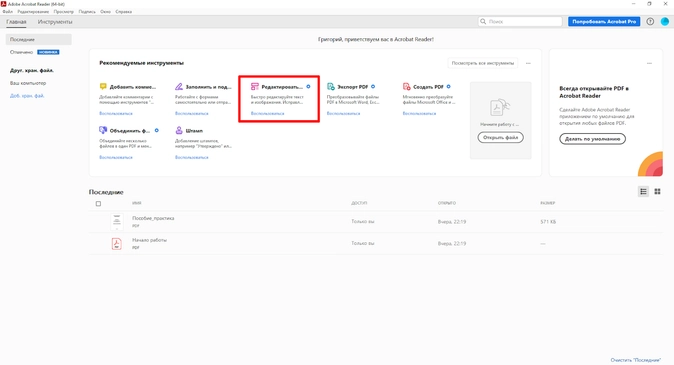This screenshot has height=365, width=674.
Task: Switch recent files to list view
Action: [643, 191]
